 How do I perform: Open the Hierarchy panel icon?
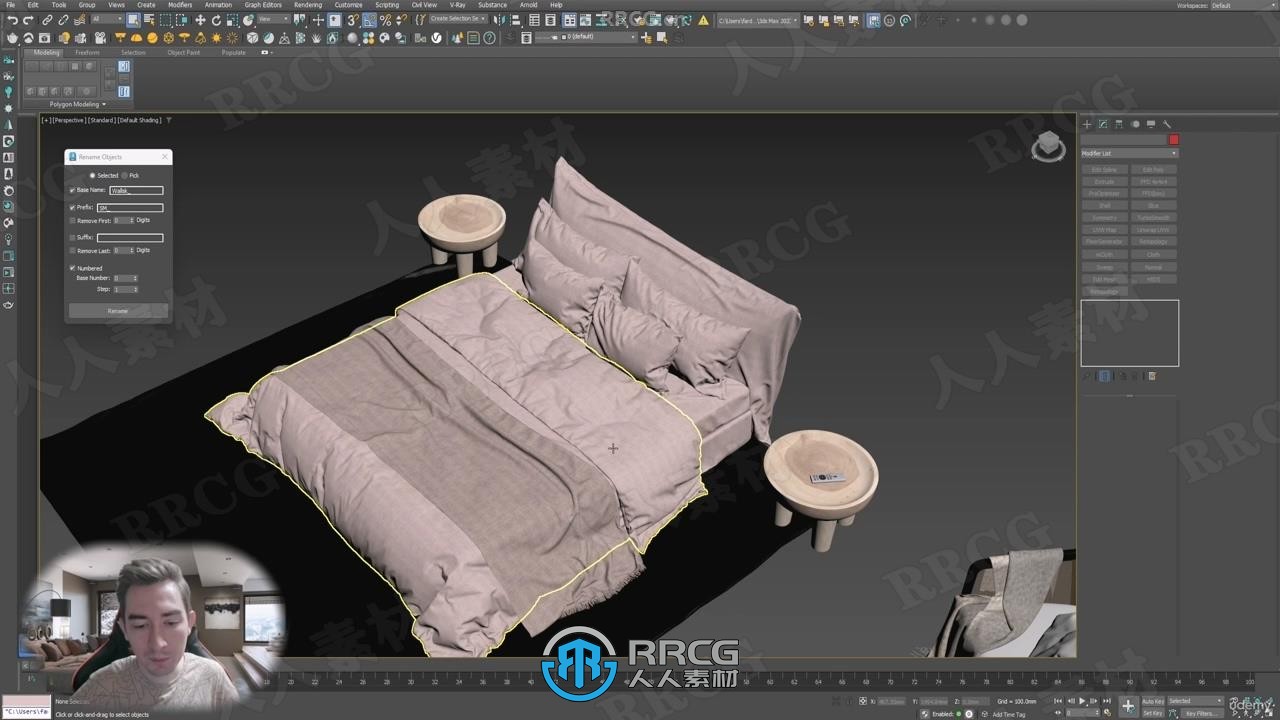click(x=1119, y=125)
